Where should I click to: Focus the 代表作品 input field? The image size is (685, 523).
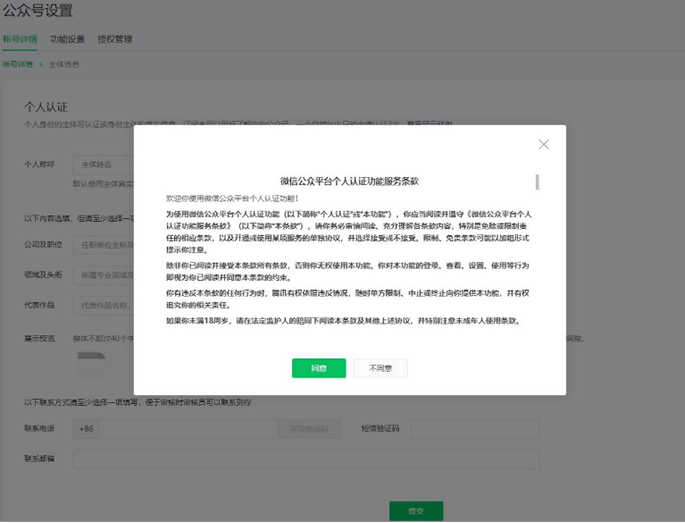click(104, 305)
